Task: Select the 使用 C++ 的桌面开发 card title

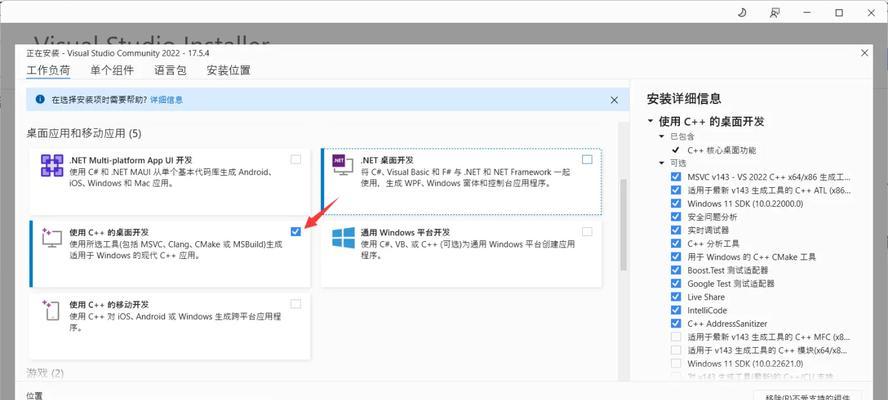Action: [109, 232]
